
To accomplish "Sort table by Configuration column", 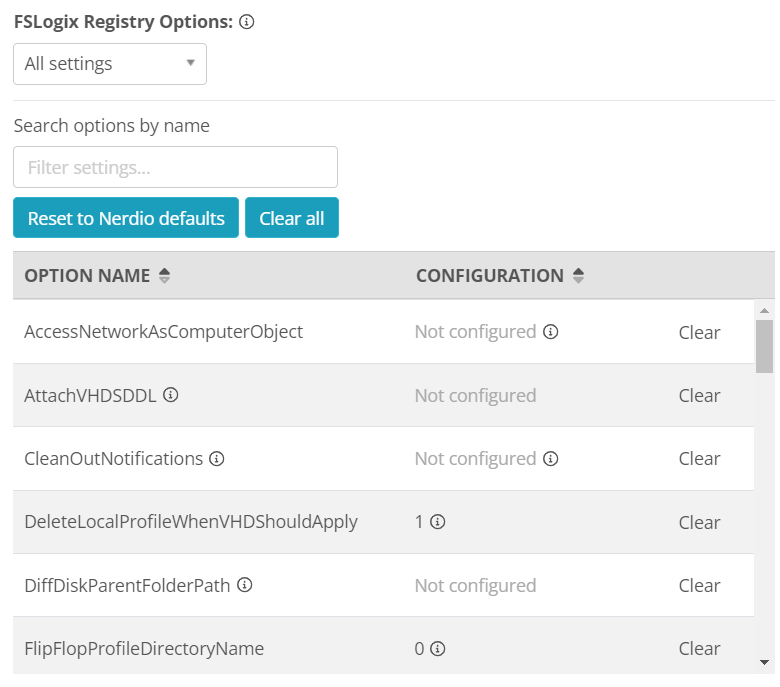I will click(578, 276).
